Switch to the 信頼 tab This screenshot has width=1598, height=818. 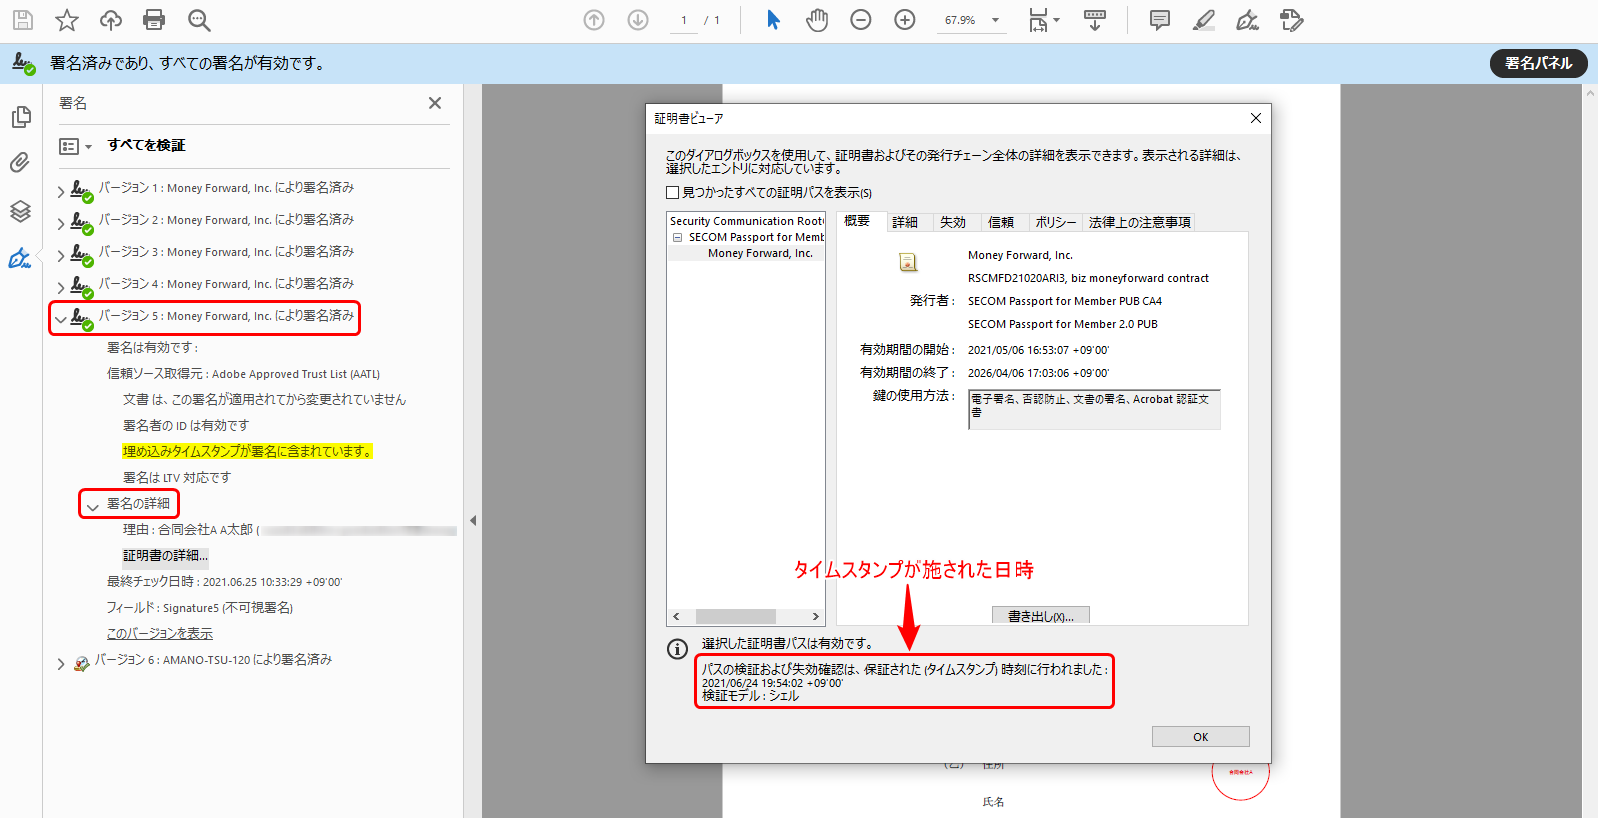[x=1001, y=222]
